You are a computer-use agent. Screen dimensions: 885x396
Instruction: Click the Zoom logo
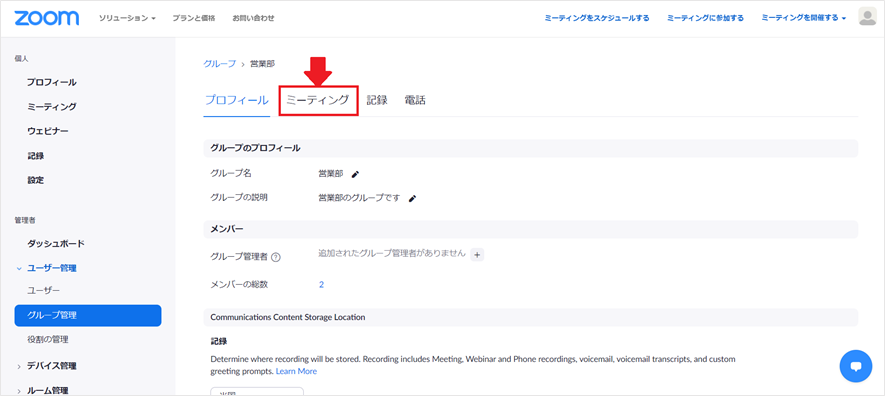click(47, 18)
